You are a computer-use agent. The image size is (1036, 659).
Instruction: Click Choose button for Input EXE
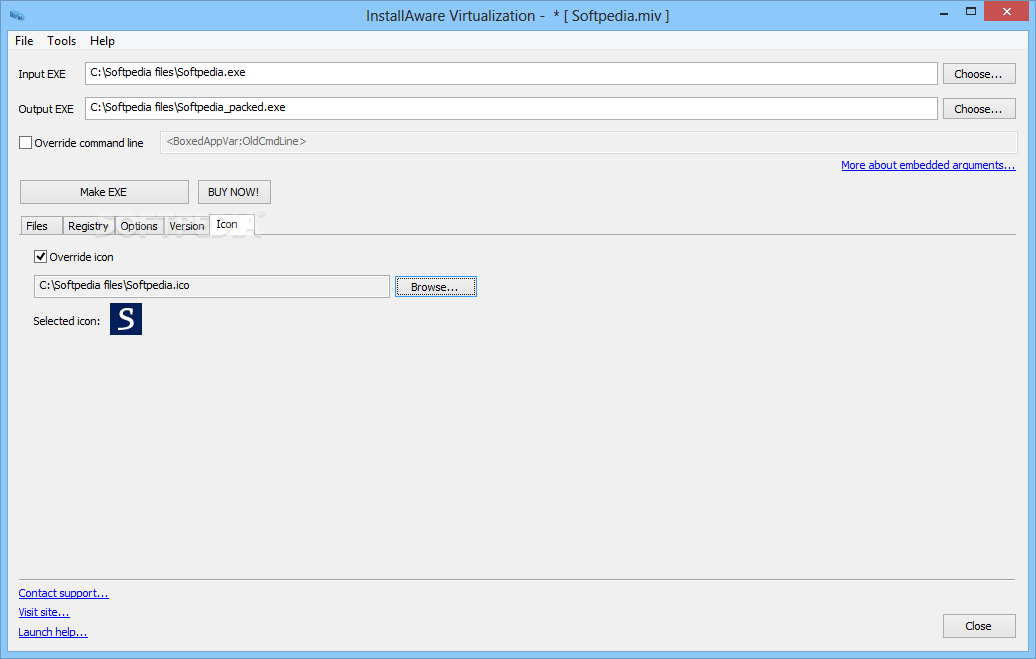click(x=979, y=74)
